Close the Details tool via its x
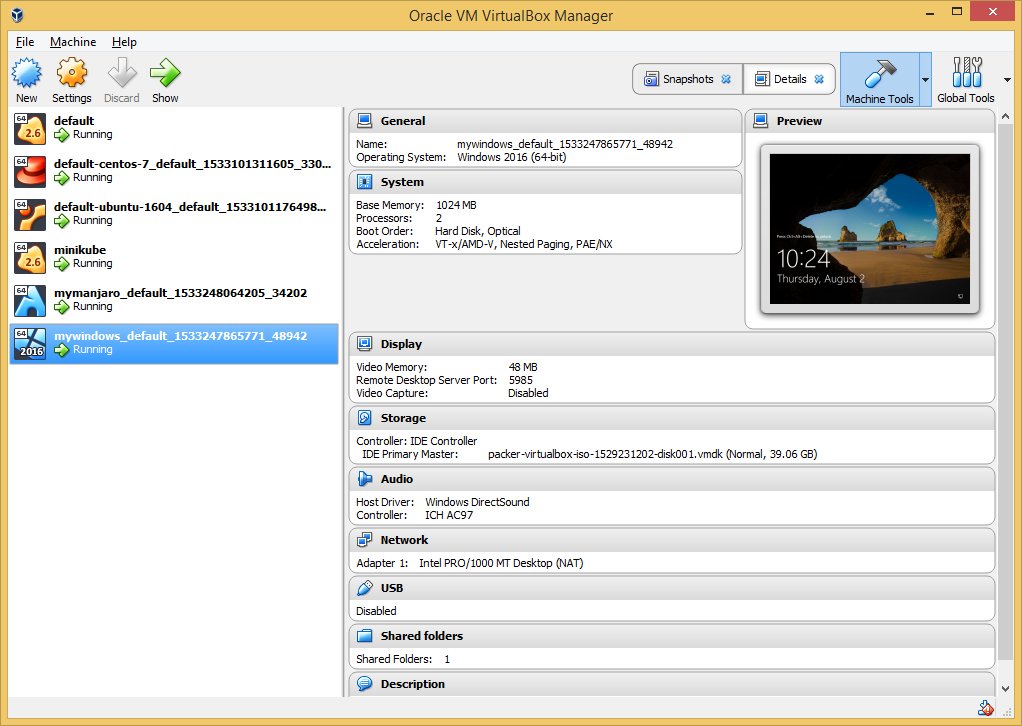 point(819,79)
